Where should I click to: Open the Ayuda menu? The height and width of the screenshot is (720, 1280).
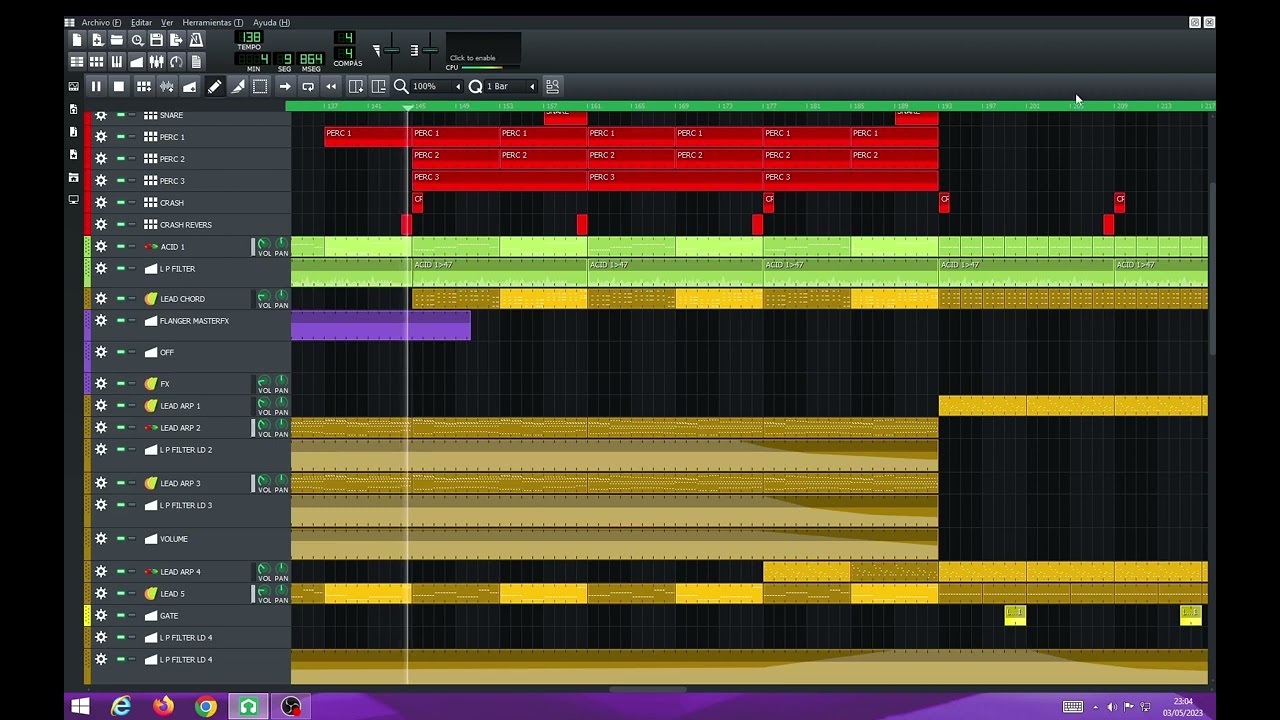[x=271, y=22]
